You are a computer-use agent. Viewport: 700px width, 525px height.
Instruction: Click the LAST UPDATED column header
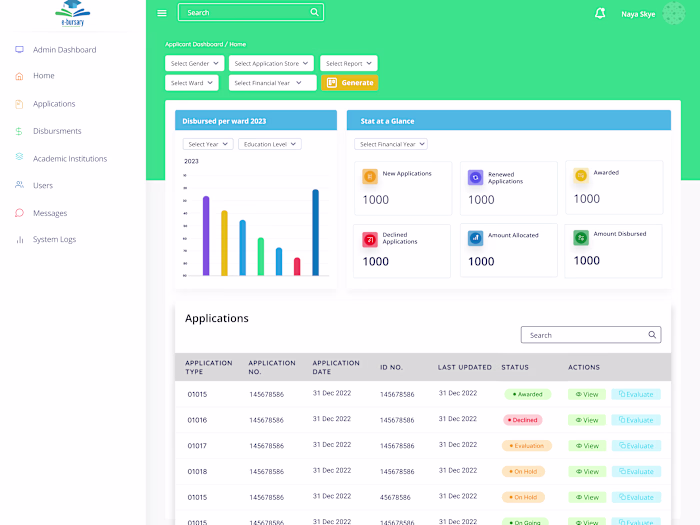[x=464, y=367]
